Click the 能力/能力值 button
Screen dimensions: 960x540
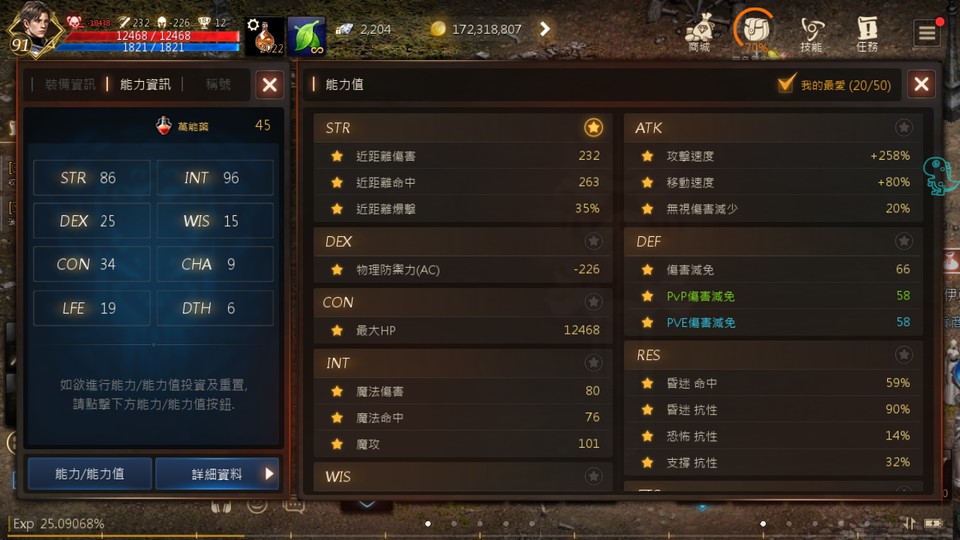[x=89, y=473]
